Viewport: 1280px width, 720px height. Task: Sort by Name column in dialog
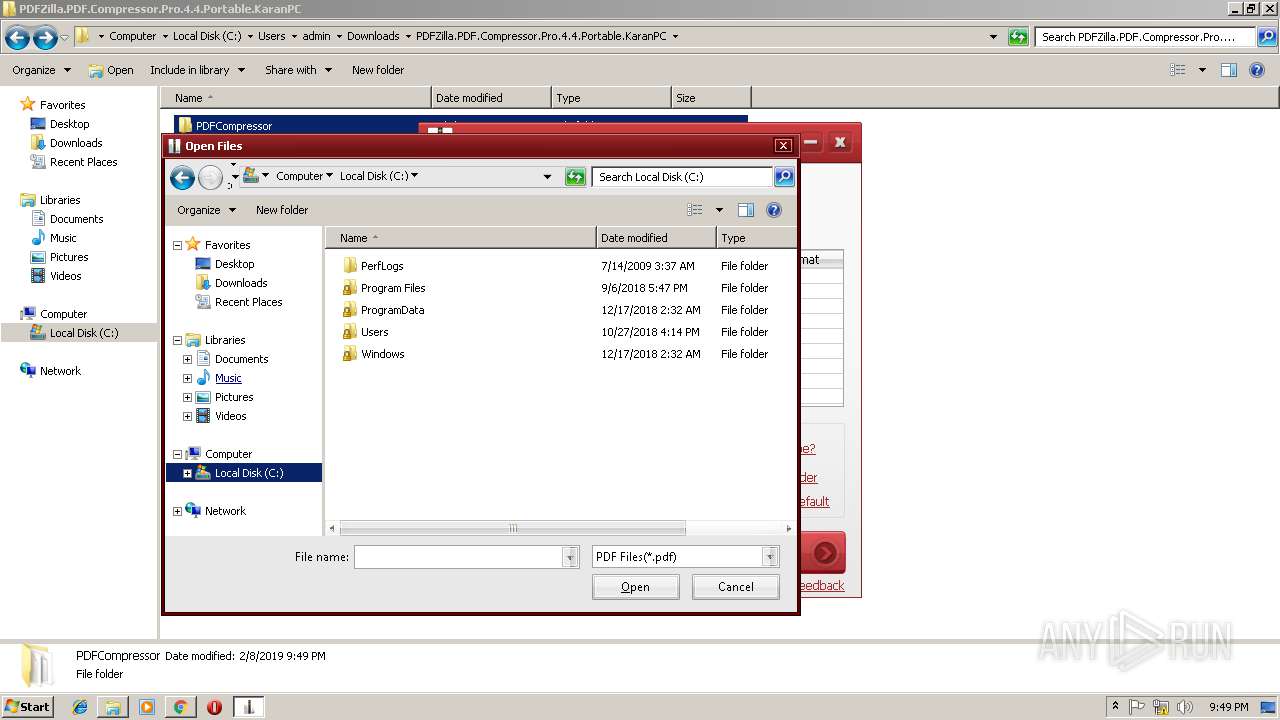461,238
